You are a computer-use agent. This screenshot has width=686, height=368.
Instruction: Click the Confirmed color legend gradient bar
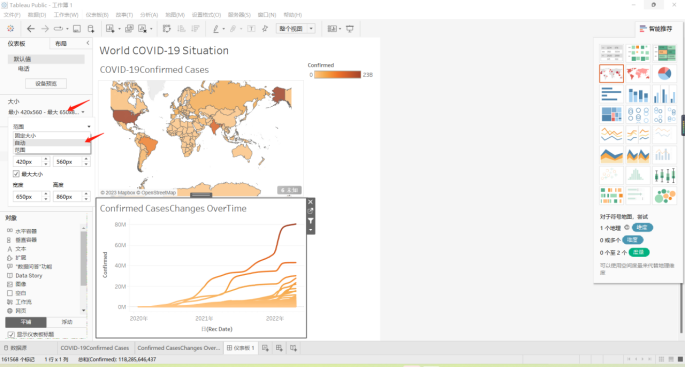point(337,75)
